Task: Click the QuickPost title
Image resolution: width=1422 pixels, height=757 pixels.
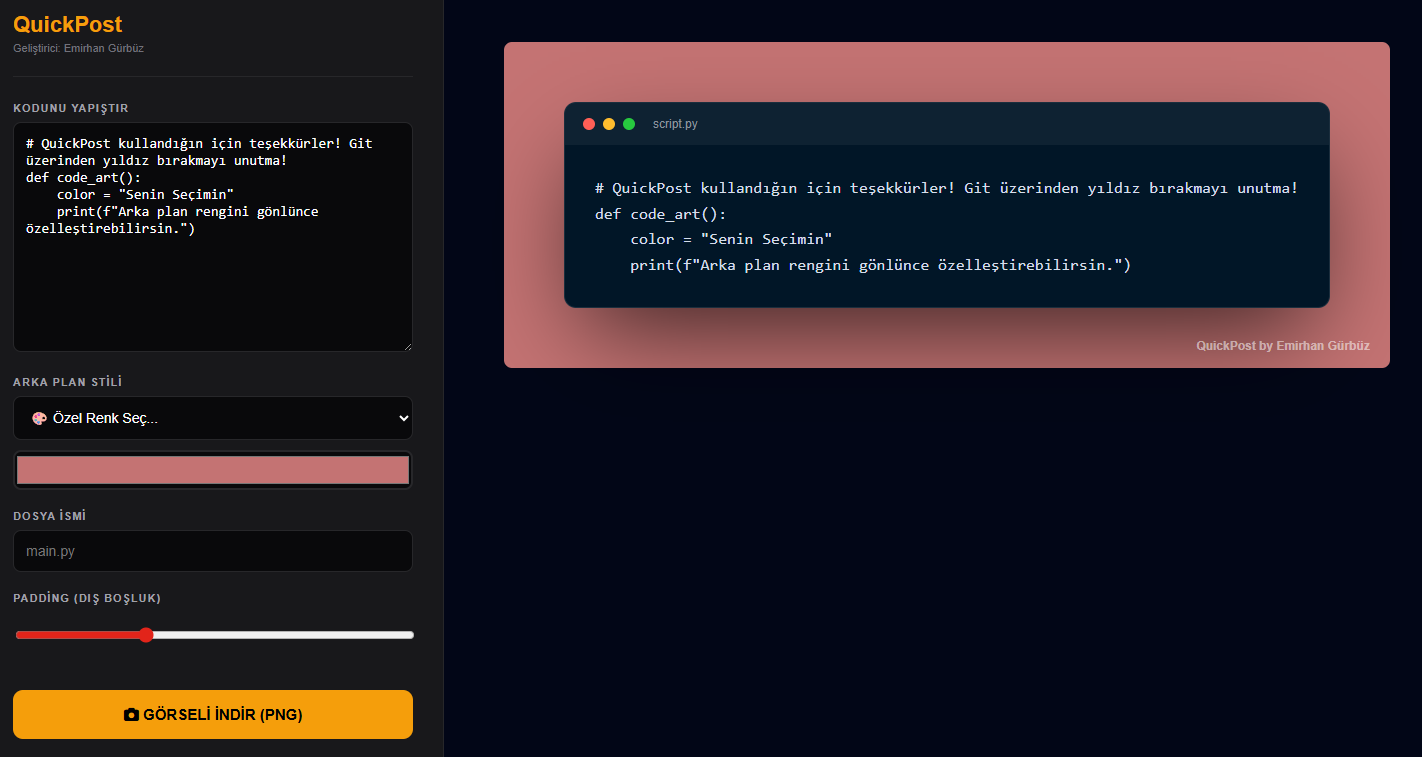Action: tap(68, 24)
